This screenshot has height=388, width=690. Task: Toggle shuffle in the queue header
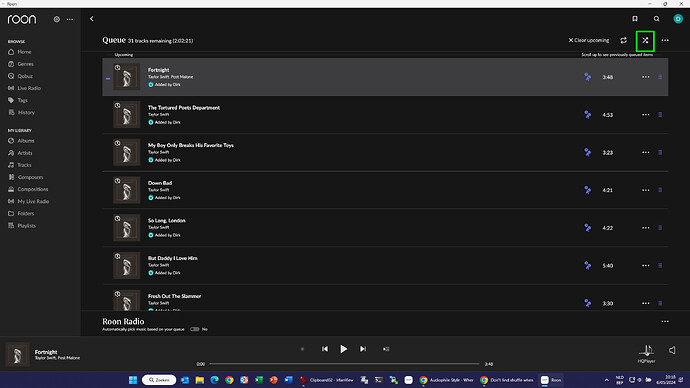(x=645, y=40)
